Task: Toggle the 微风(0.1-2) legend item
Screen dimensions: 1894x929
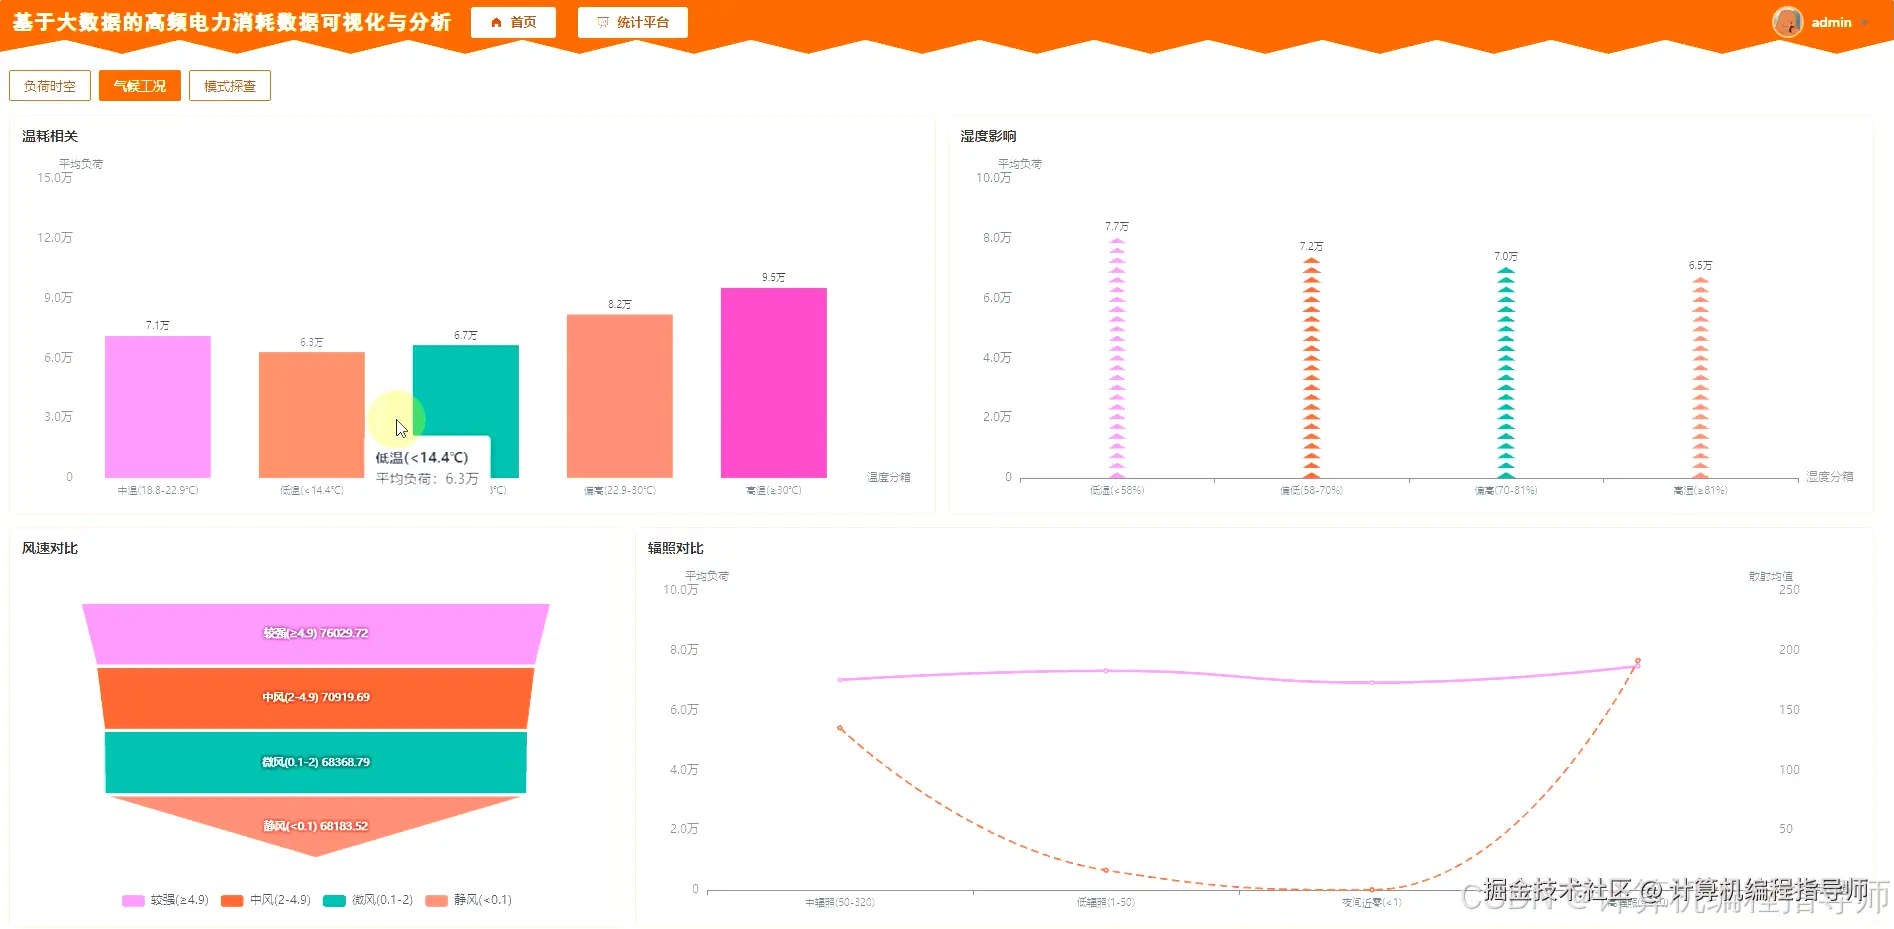Action: click(x=368, y=900)
